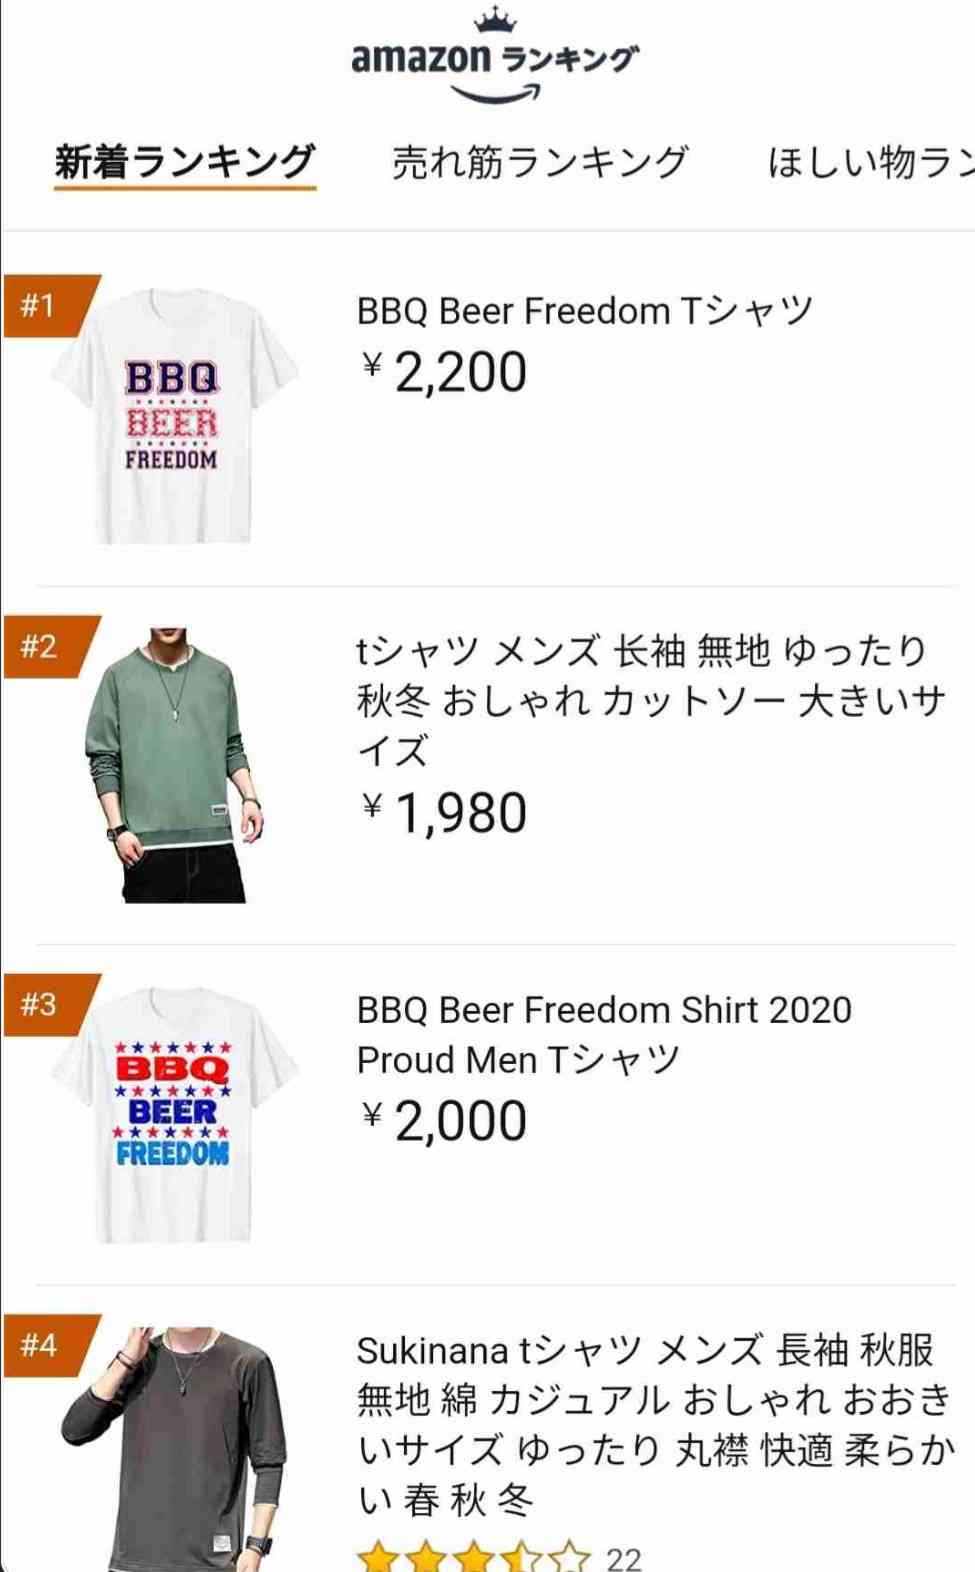Tap the starred BBQ Beer Freedom shirt image
The image size is (975, 1572).
[x=173, y=1115]
